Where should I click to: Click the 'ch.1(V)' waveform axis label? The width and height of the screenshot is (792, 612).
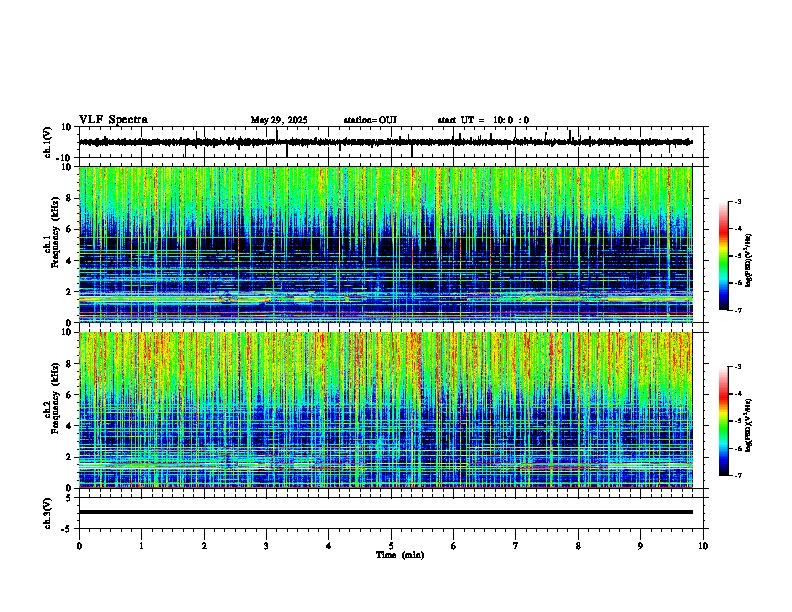click(x=48, y=142)
